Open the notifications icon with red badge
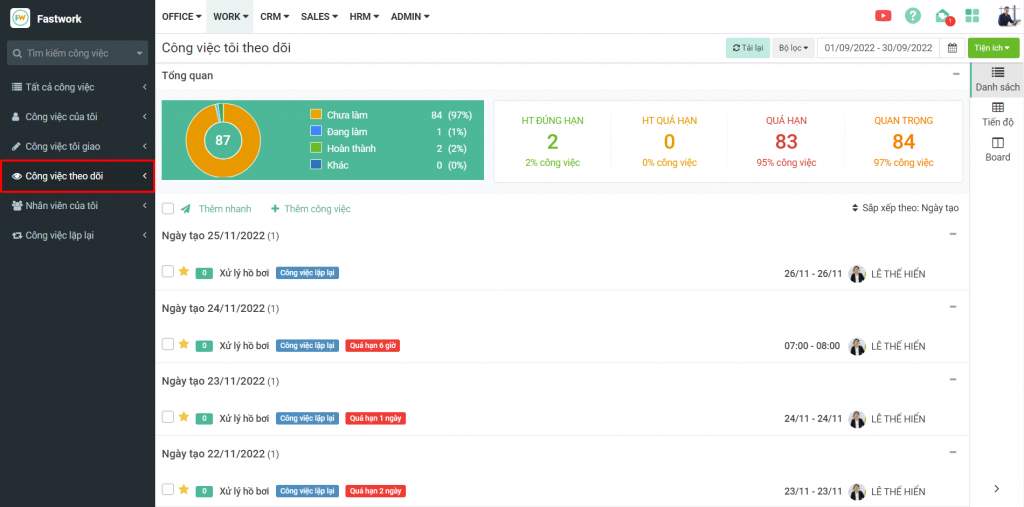The width and height of the screenshot is (1024, 507). [942, 16]
